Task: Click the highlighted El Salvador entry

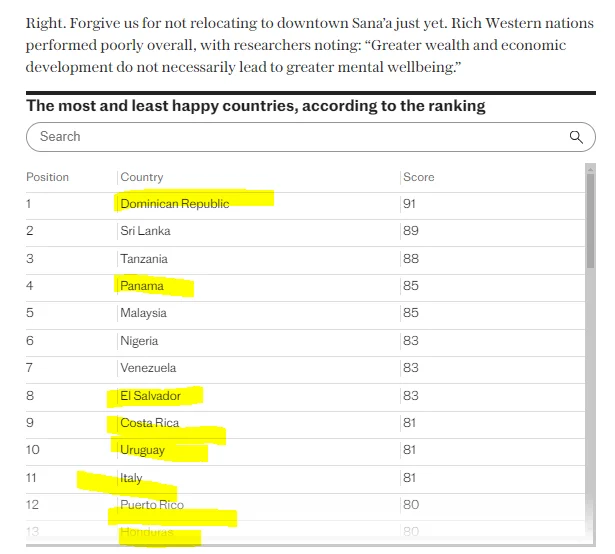Action: pyautogui.click(x=151, y=396)
